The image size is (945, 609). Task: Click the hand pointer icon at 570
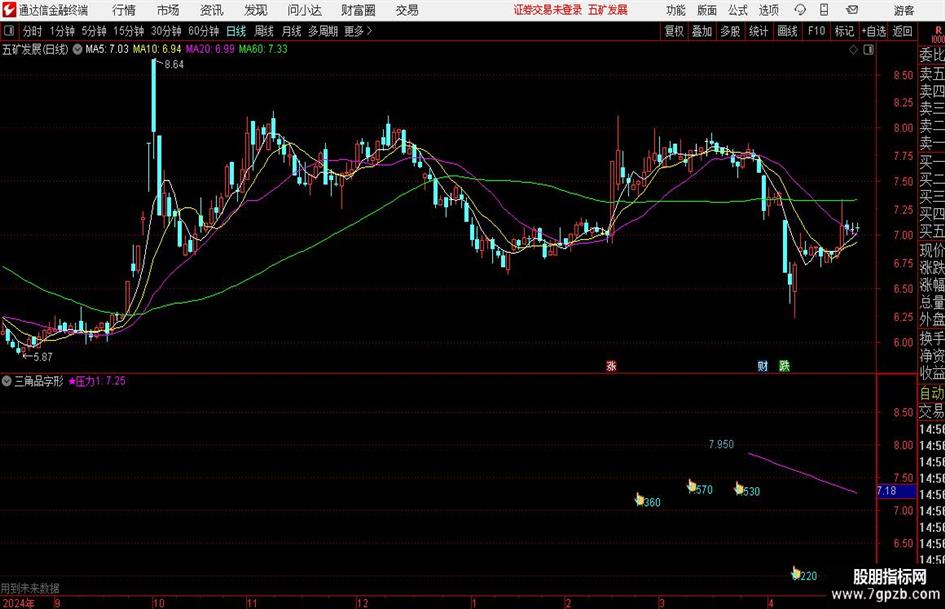692,486
